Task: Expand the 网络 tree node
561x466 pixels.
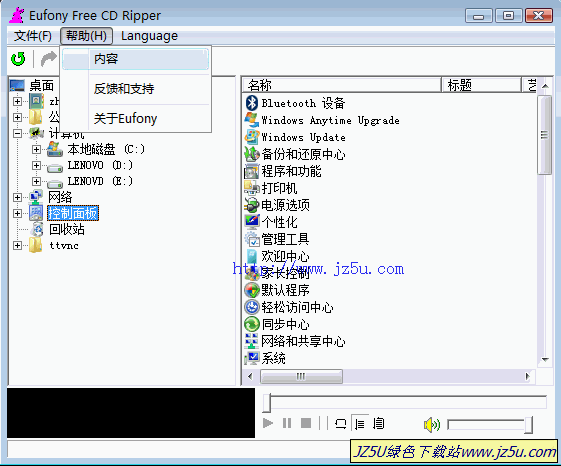Action: pyautogui.click(x=17, y=197)
